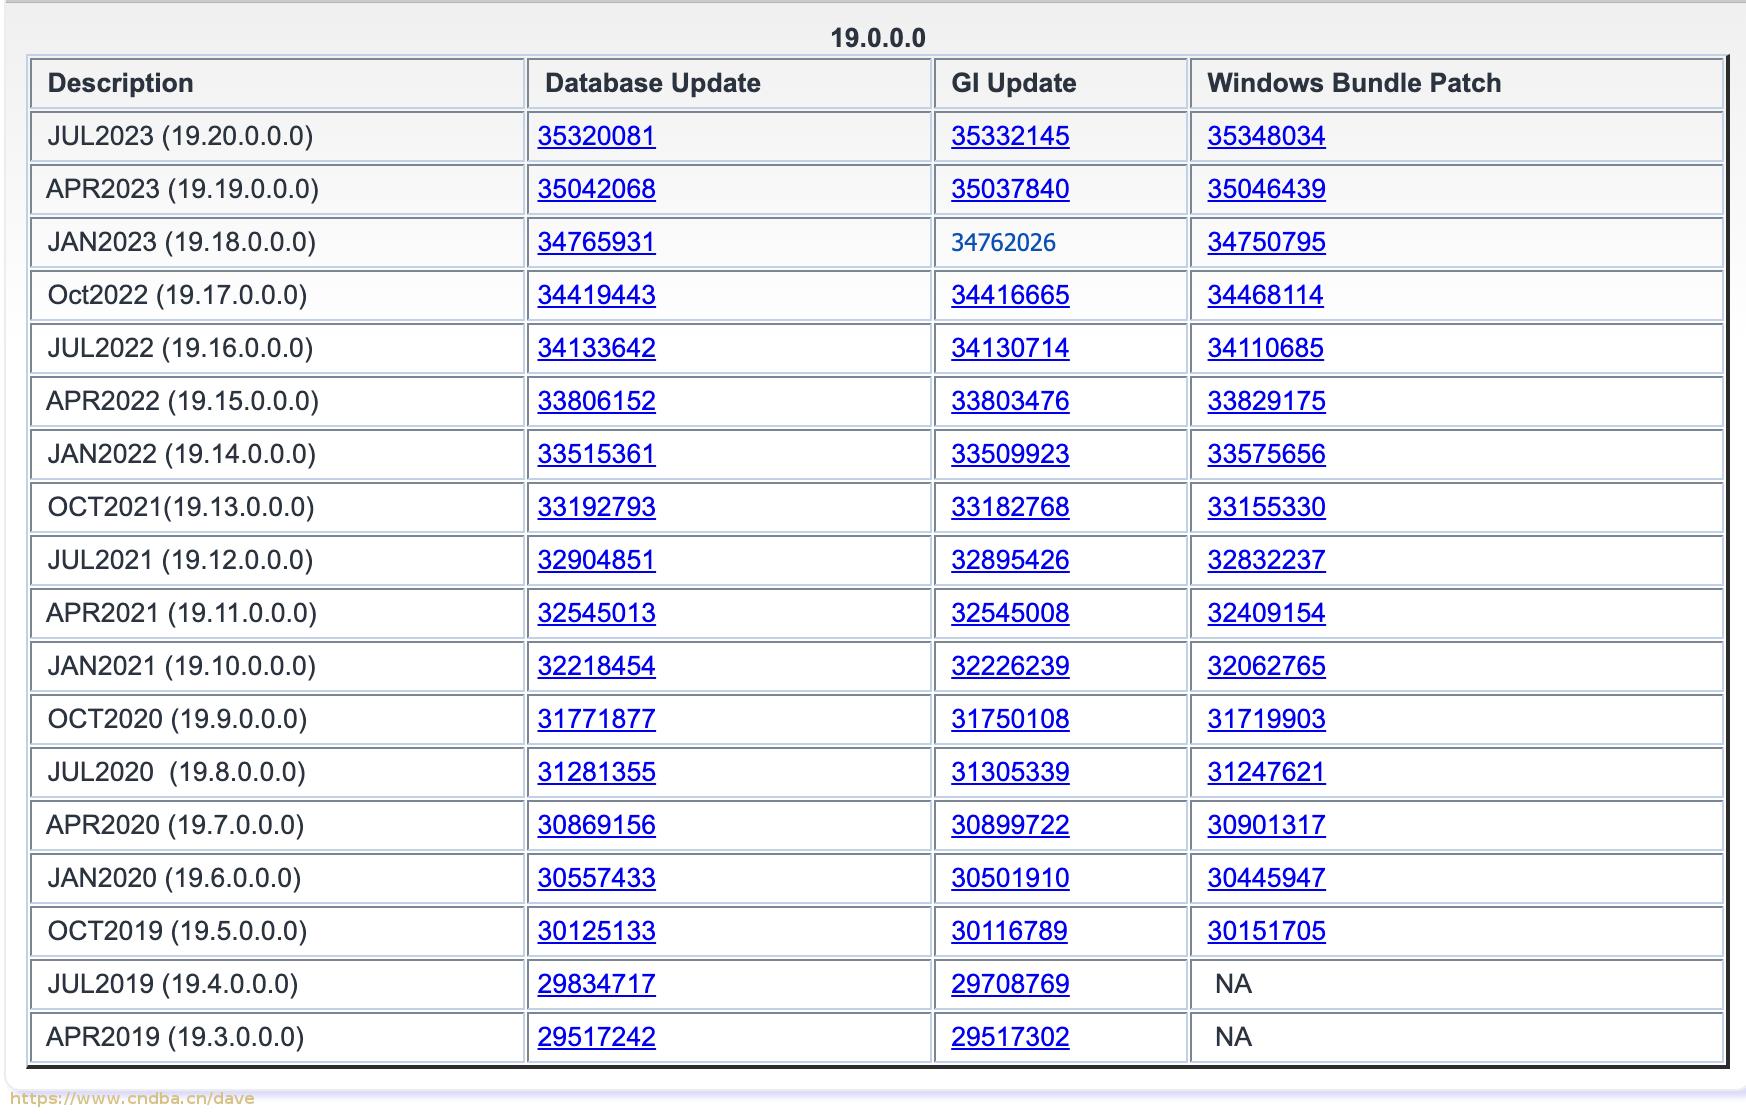Viewport: 1746px width, 1114px height.
Task: Open Database Update patch 34133642
Action: click(596, 348)
